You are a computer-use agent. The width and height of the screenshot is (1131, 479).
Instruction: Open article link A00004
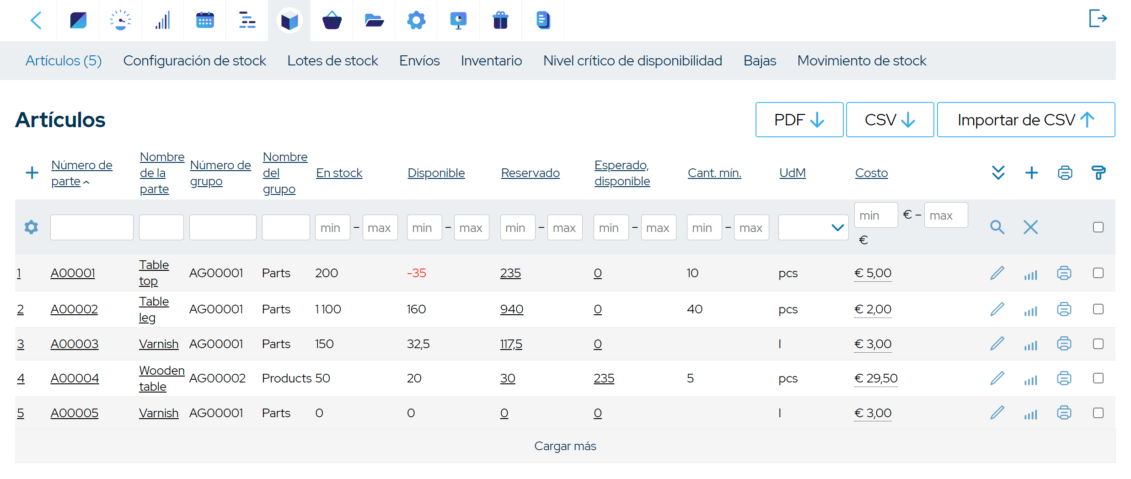[74, 378]
